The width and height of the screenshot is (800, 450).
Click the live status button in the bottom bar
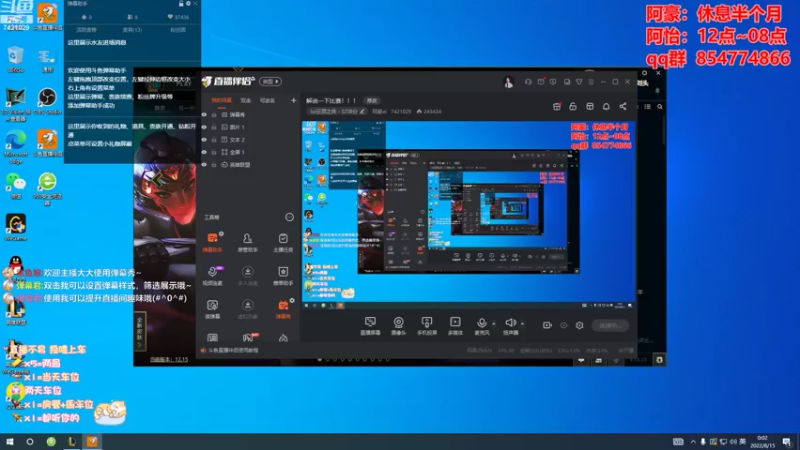point(610,325)
